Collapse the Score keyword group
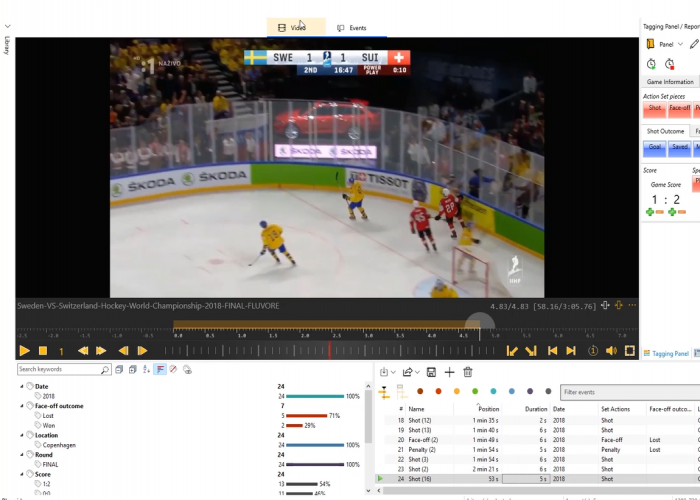The image size is (700, 500). (21, 475)
